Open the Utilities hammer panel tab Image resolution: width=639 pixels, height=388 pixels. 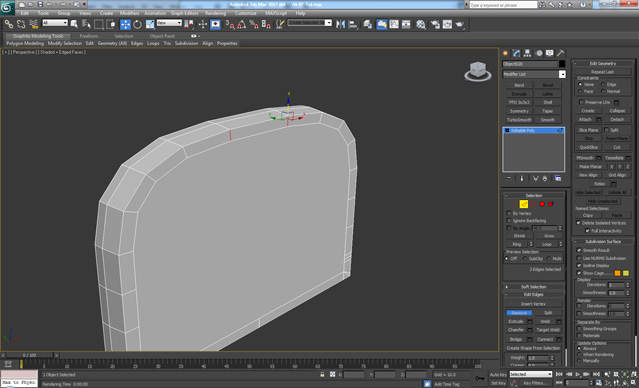pyautogui.click(x=561, y=53)
